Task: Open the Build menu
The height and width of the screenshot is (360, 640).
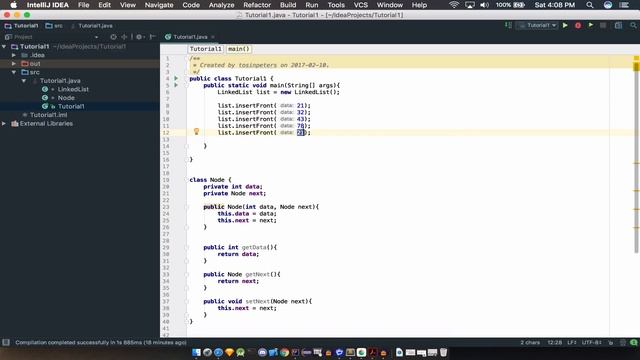Action: click(x=288, y=5)
